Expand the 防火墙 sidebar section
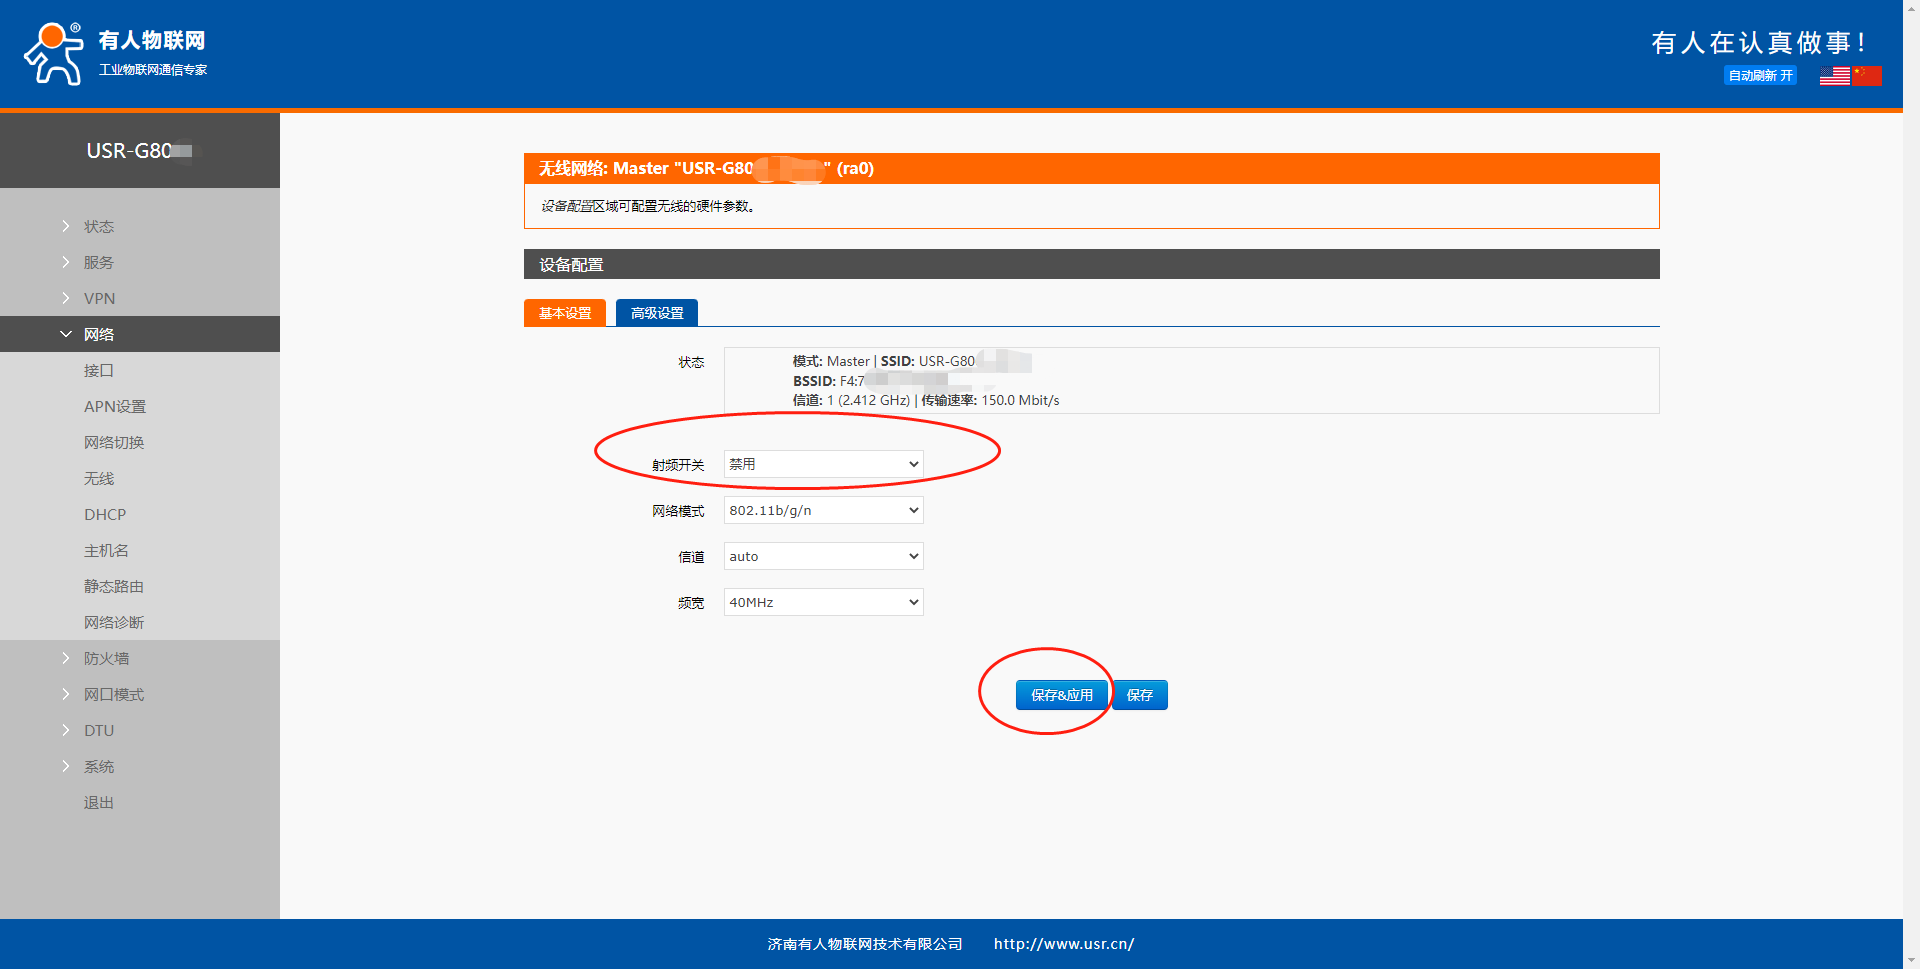This screenshot has width=1920, height=969. [106, 658]
